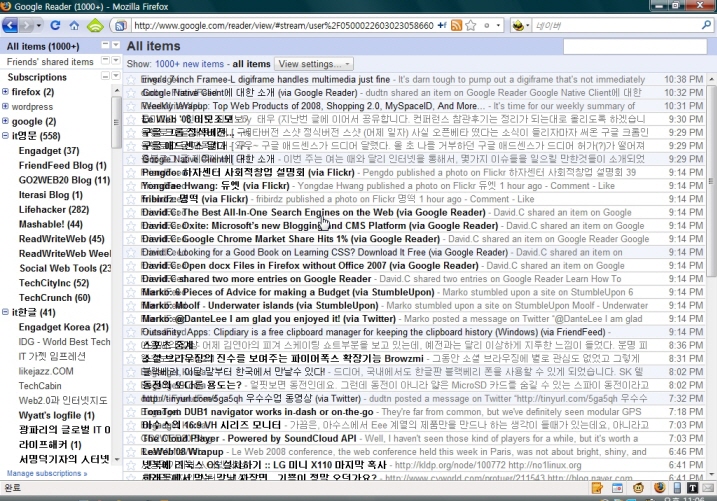Expand the google (2) folder

pyautogui.click(x=5, y=121)
